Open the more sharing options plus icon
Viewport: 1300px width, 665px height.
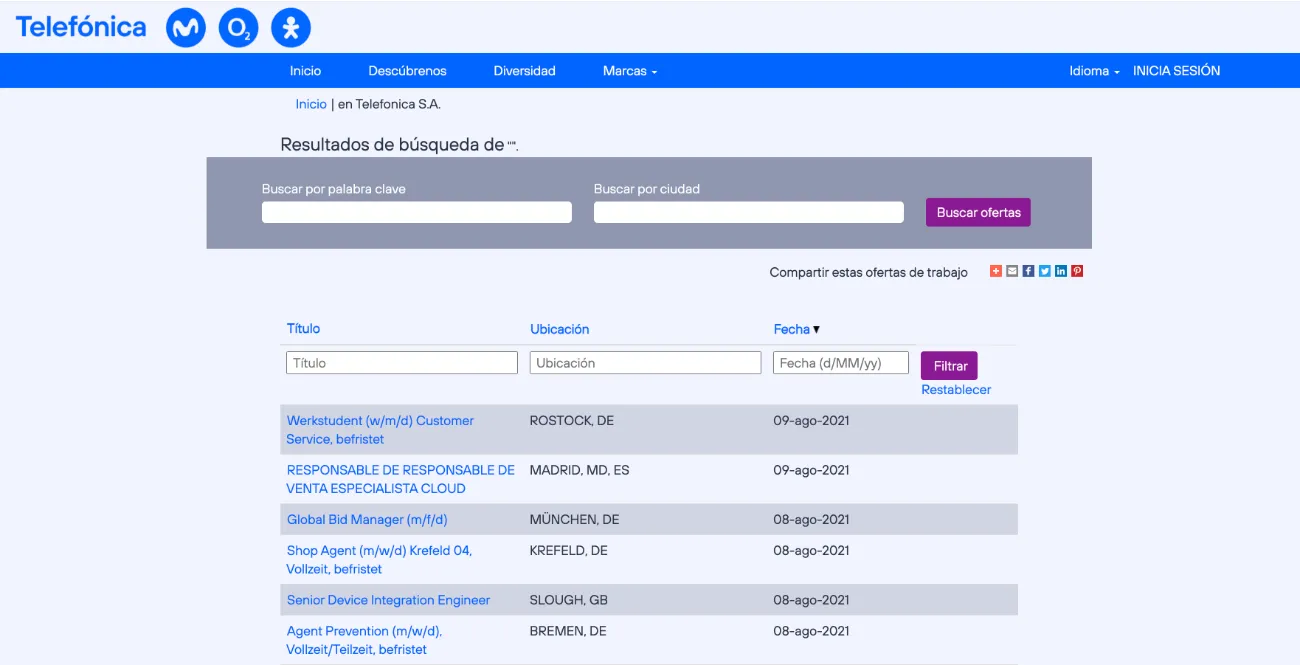pos(996,271)
